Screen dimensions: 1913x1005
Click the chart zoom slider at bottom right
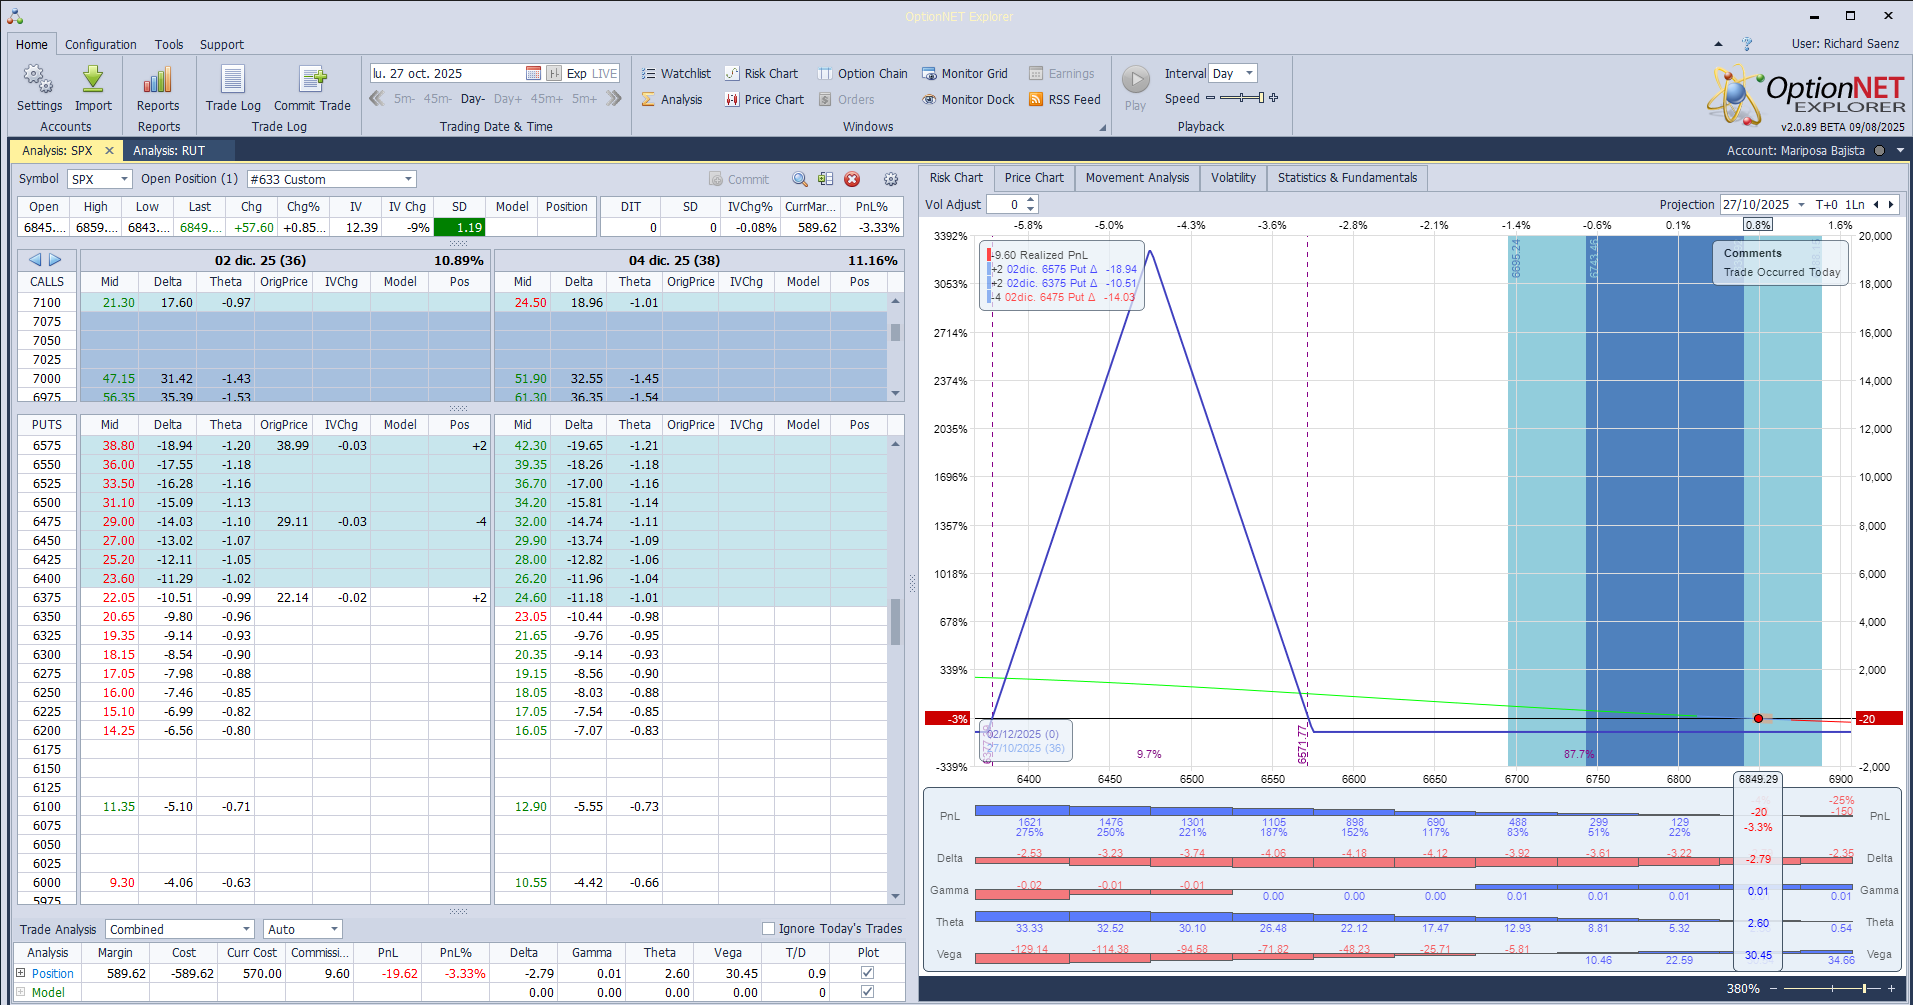(x=1832, y=988)
